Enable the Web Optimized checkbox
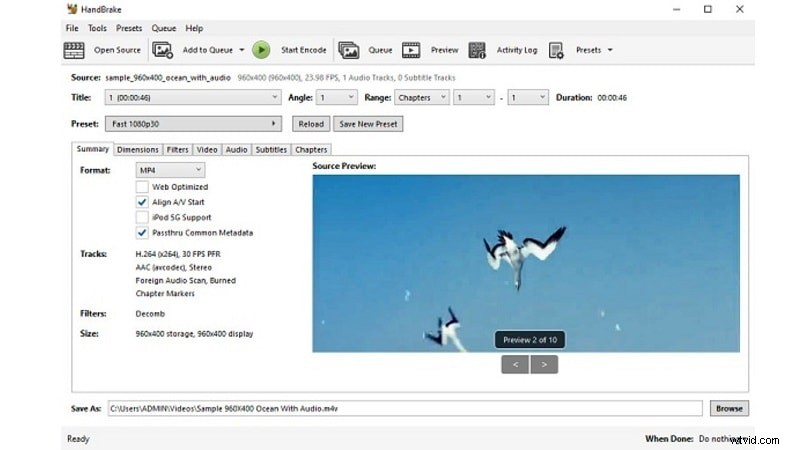Image resolution: width=800 pixels, height=450 pixels. (x=142, y=187)
